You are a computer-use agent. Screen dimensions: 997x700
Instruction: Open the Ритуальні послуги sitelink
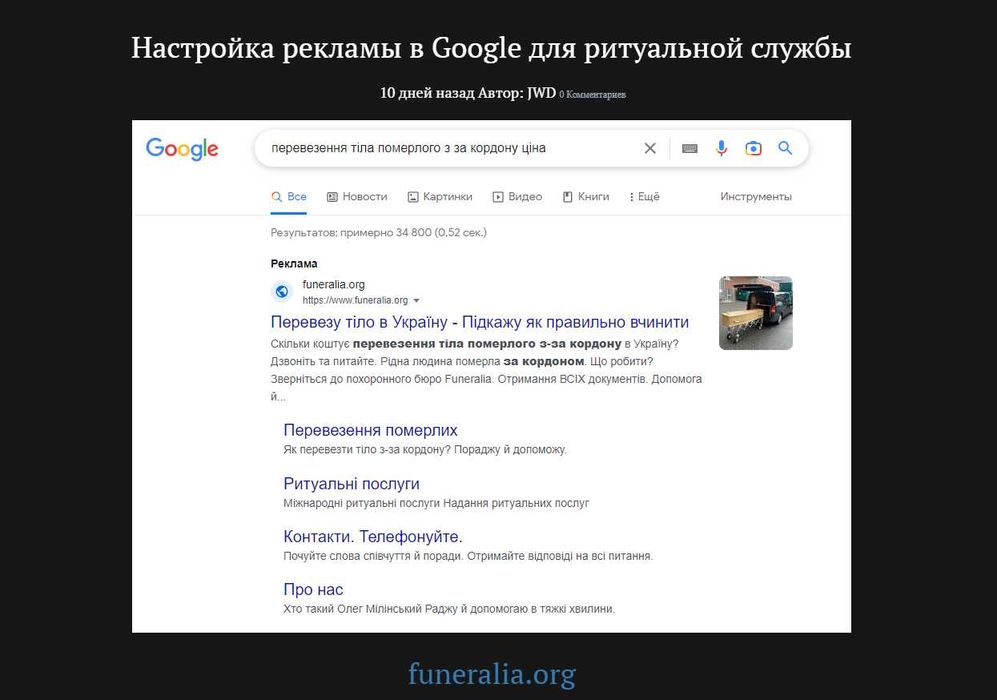352,484
